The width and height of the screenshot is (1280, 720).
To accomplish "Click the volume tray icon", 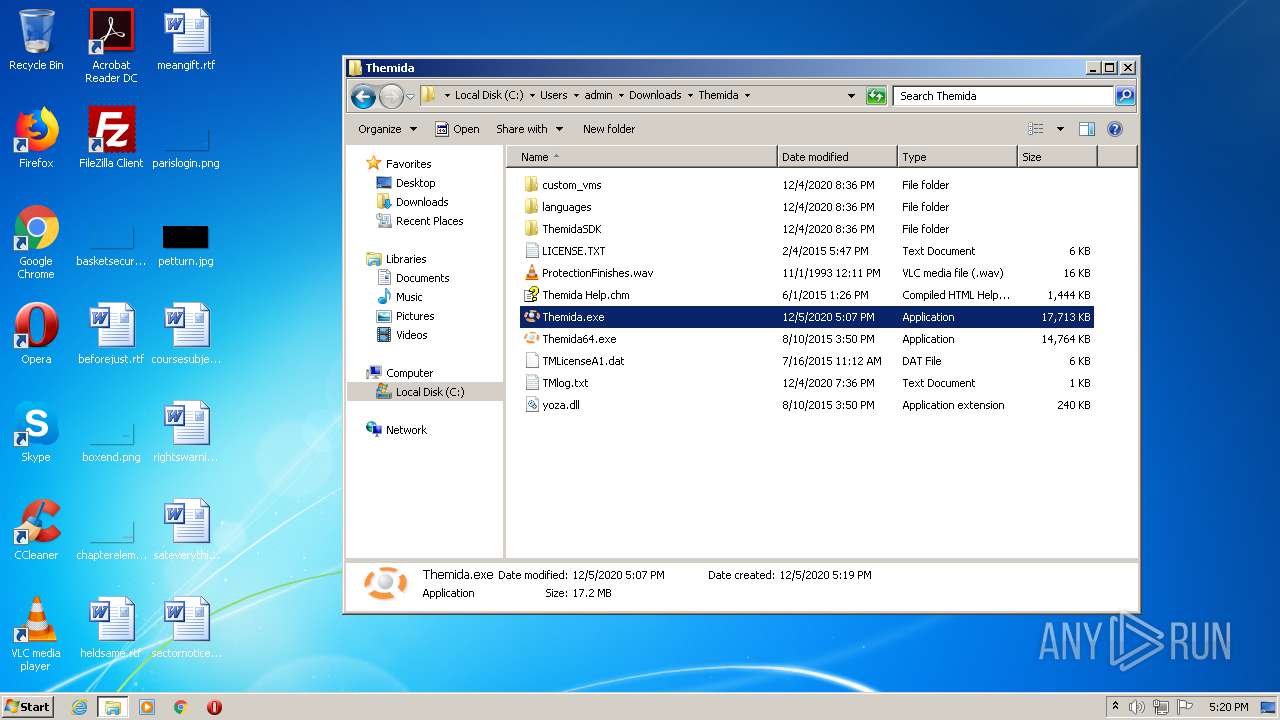I will point(1137,707).
